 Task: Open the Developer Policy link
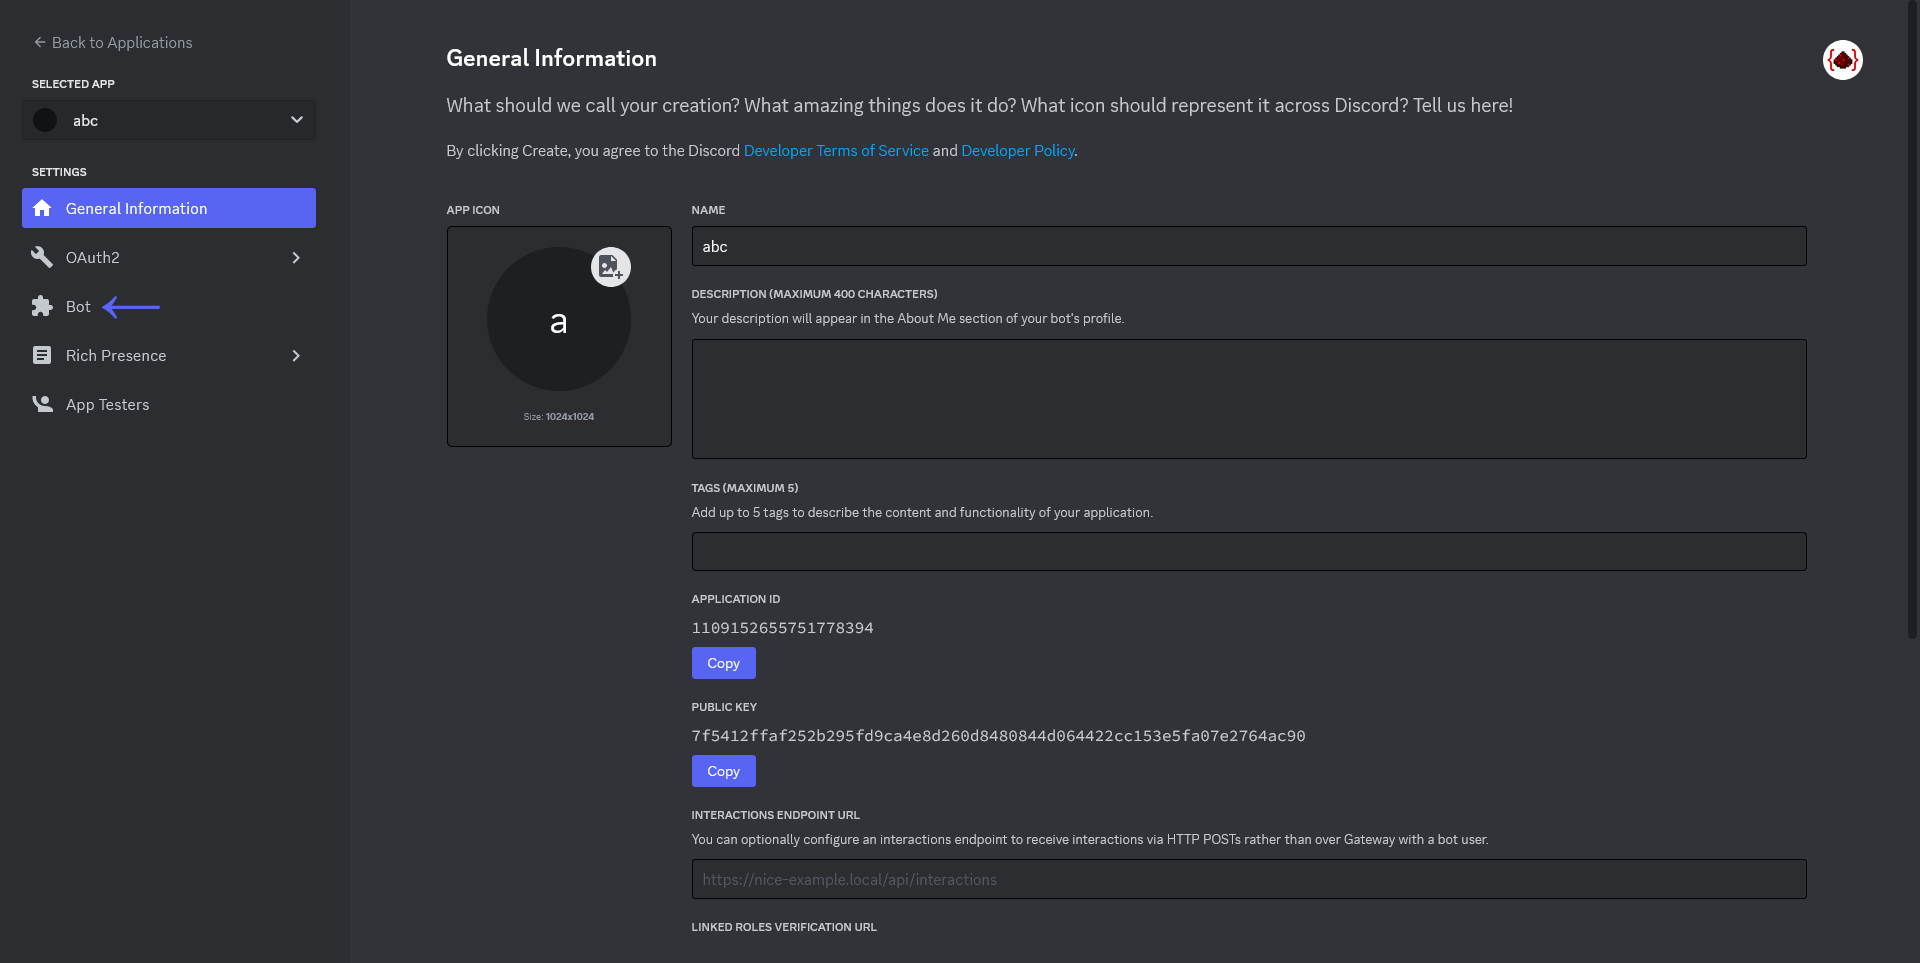pos(1018,150)
